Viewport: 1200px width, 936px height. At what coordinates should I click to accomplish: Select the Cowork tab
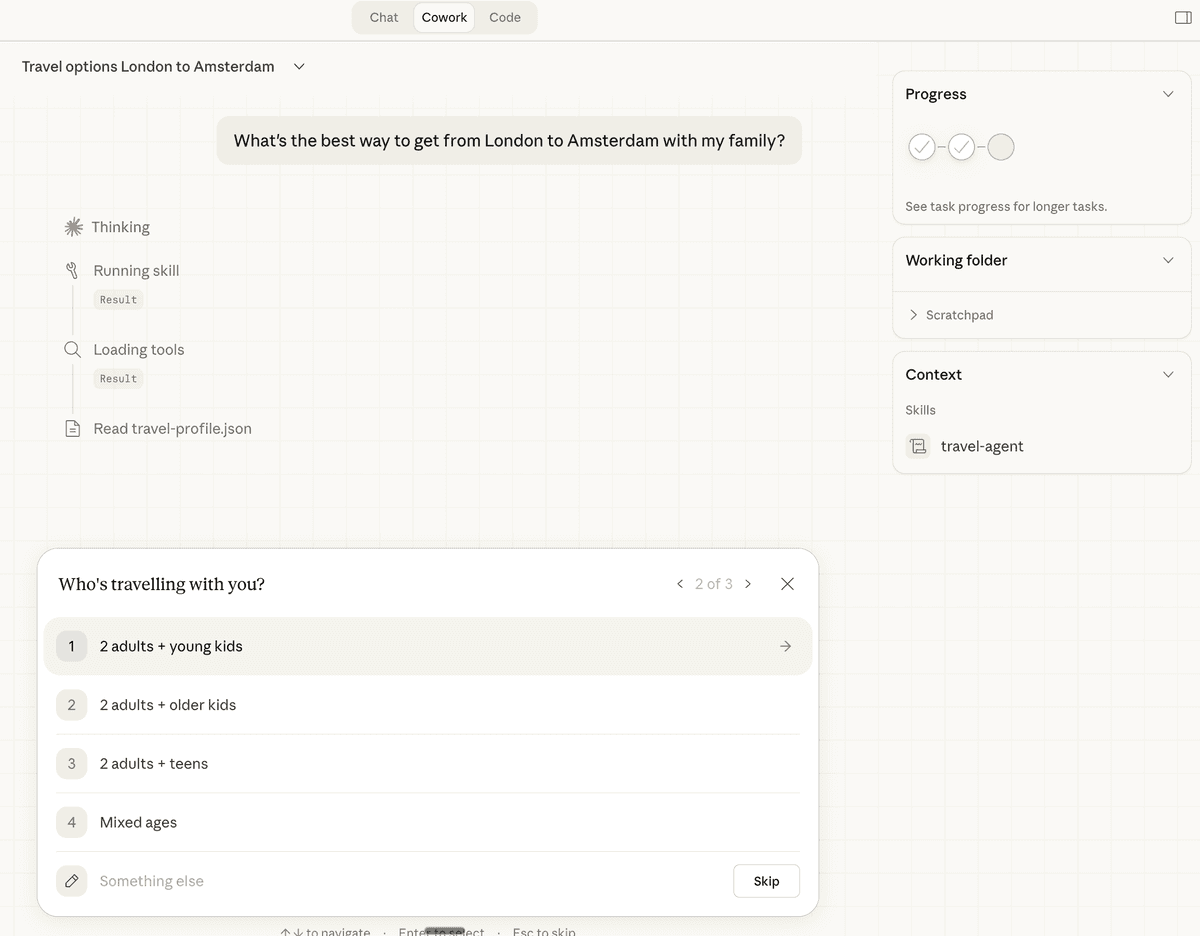coord(444,17)
